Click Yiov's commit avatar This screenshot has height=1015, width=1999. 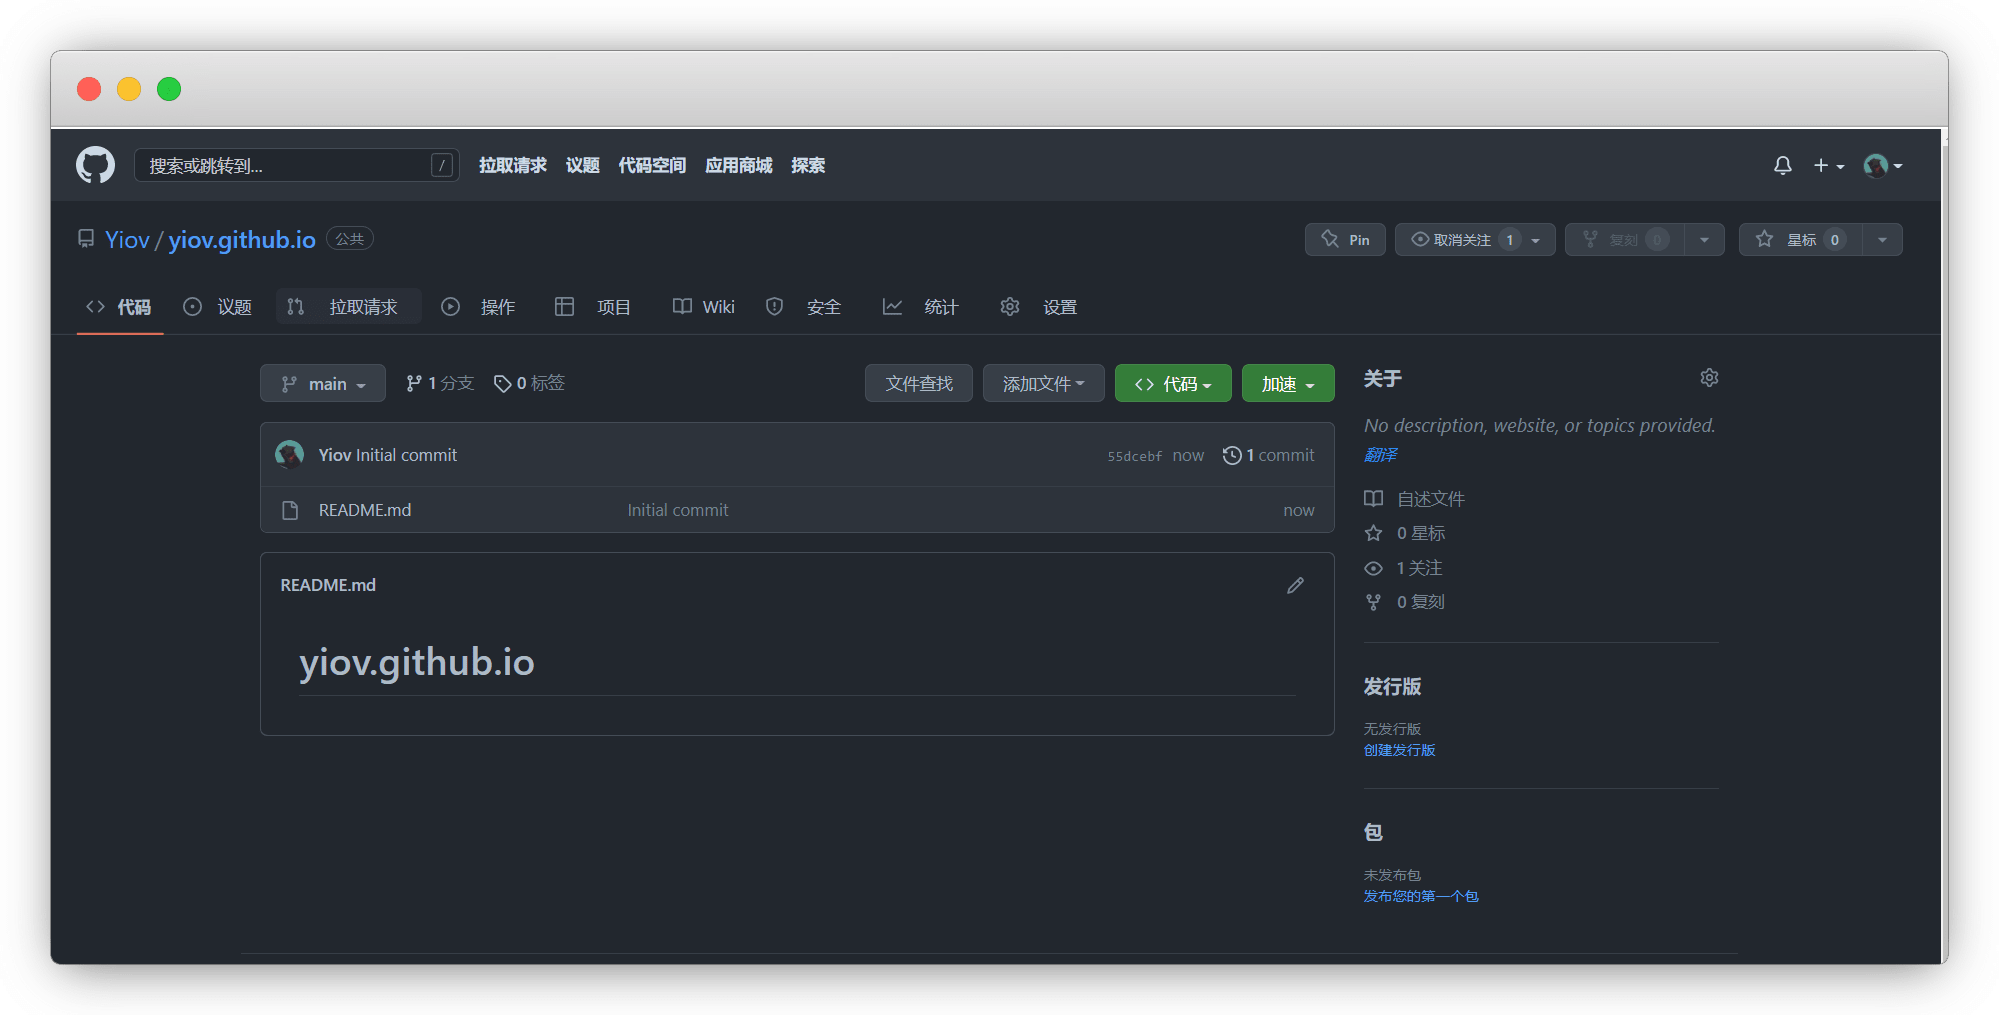point(289,455)
